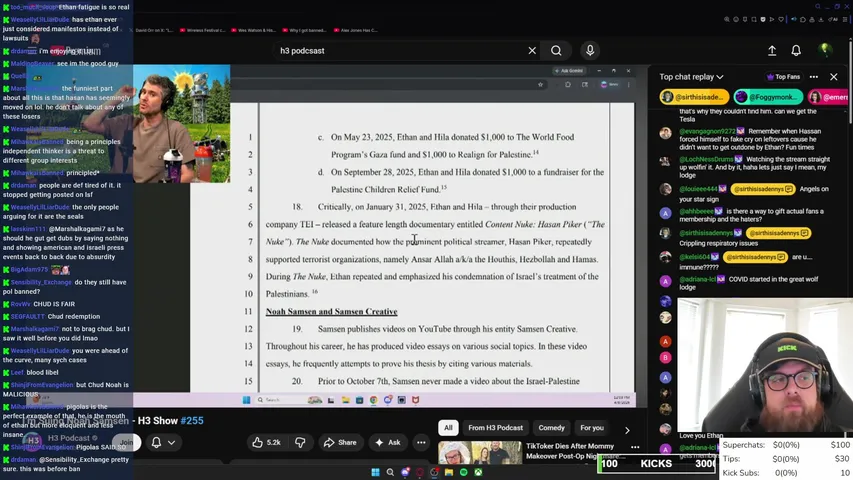
Task: Click Ask Gemini in the inner browser
Action: [569, 71]
